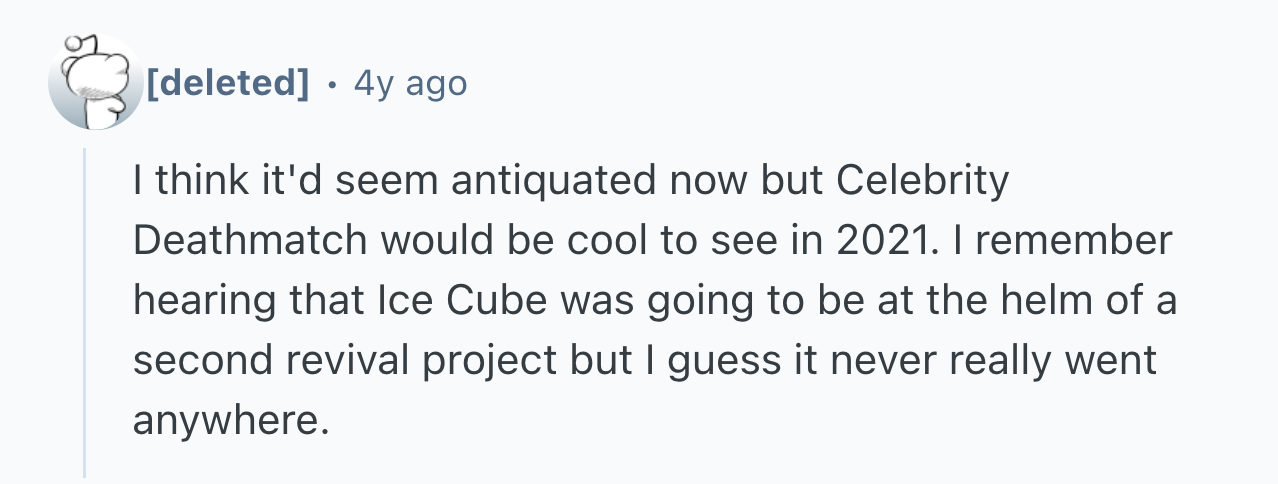Click the [deleted] username

(227, 83)
